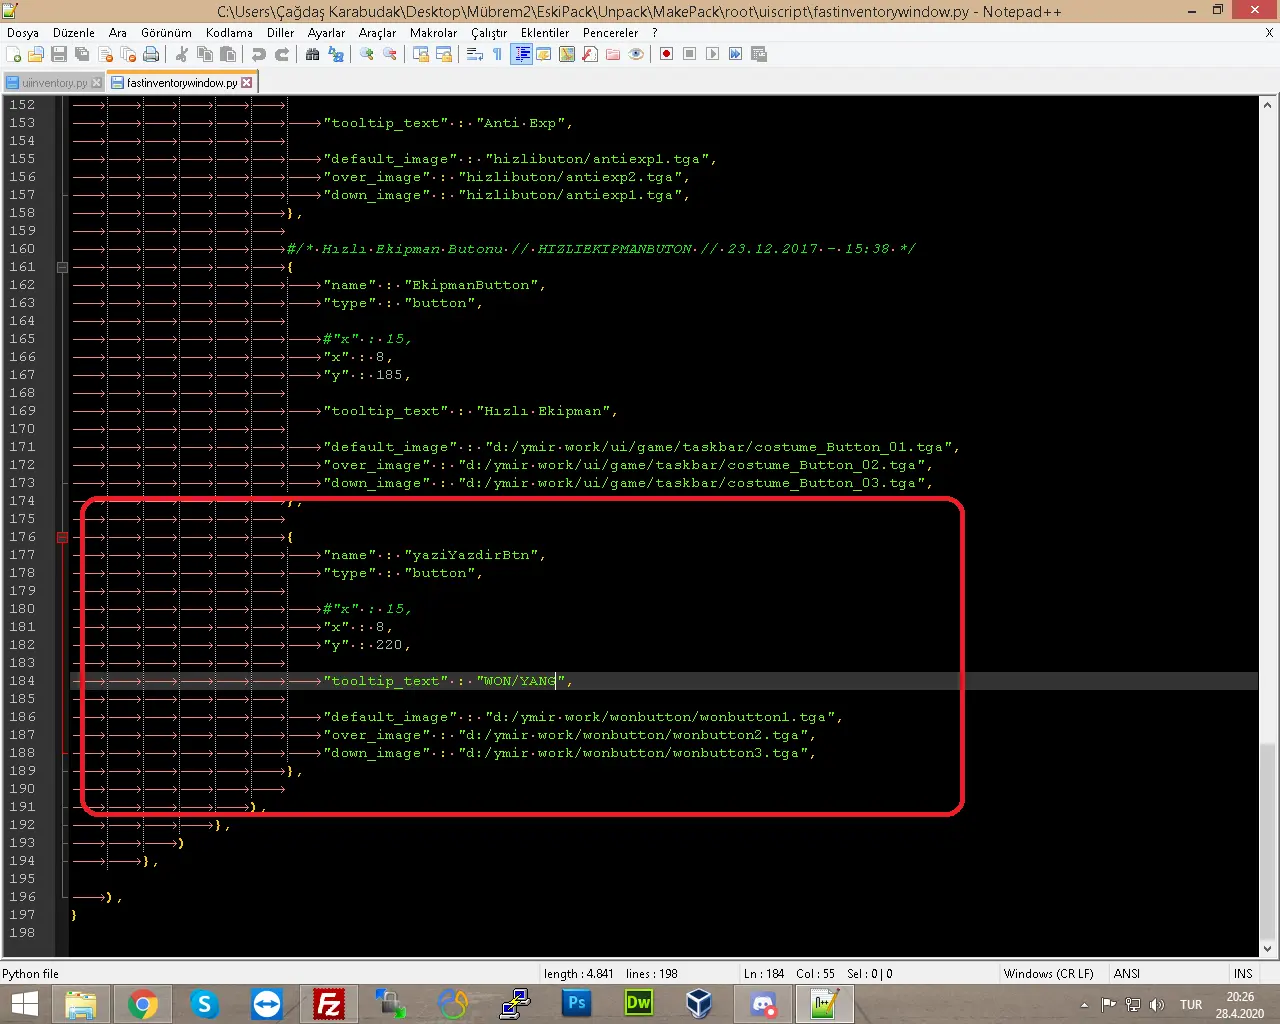Click the Close document toolbar icon
This screenshot has height=1024, width=1280.
click(105, 54)
